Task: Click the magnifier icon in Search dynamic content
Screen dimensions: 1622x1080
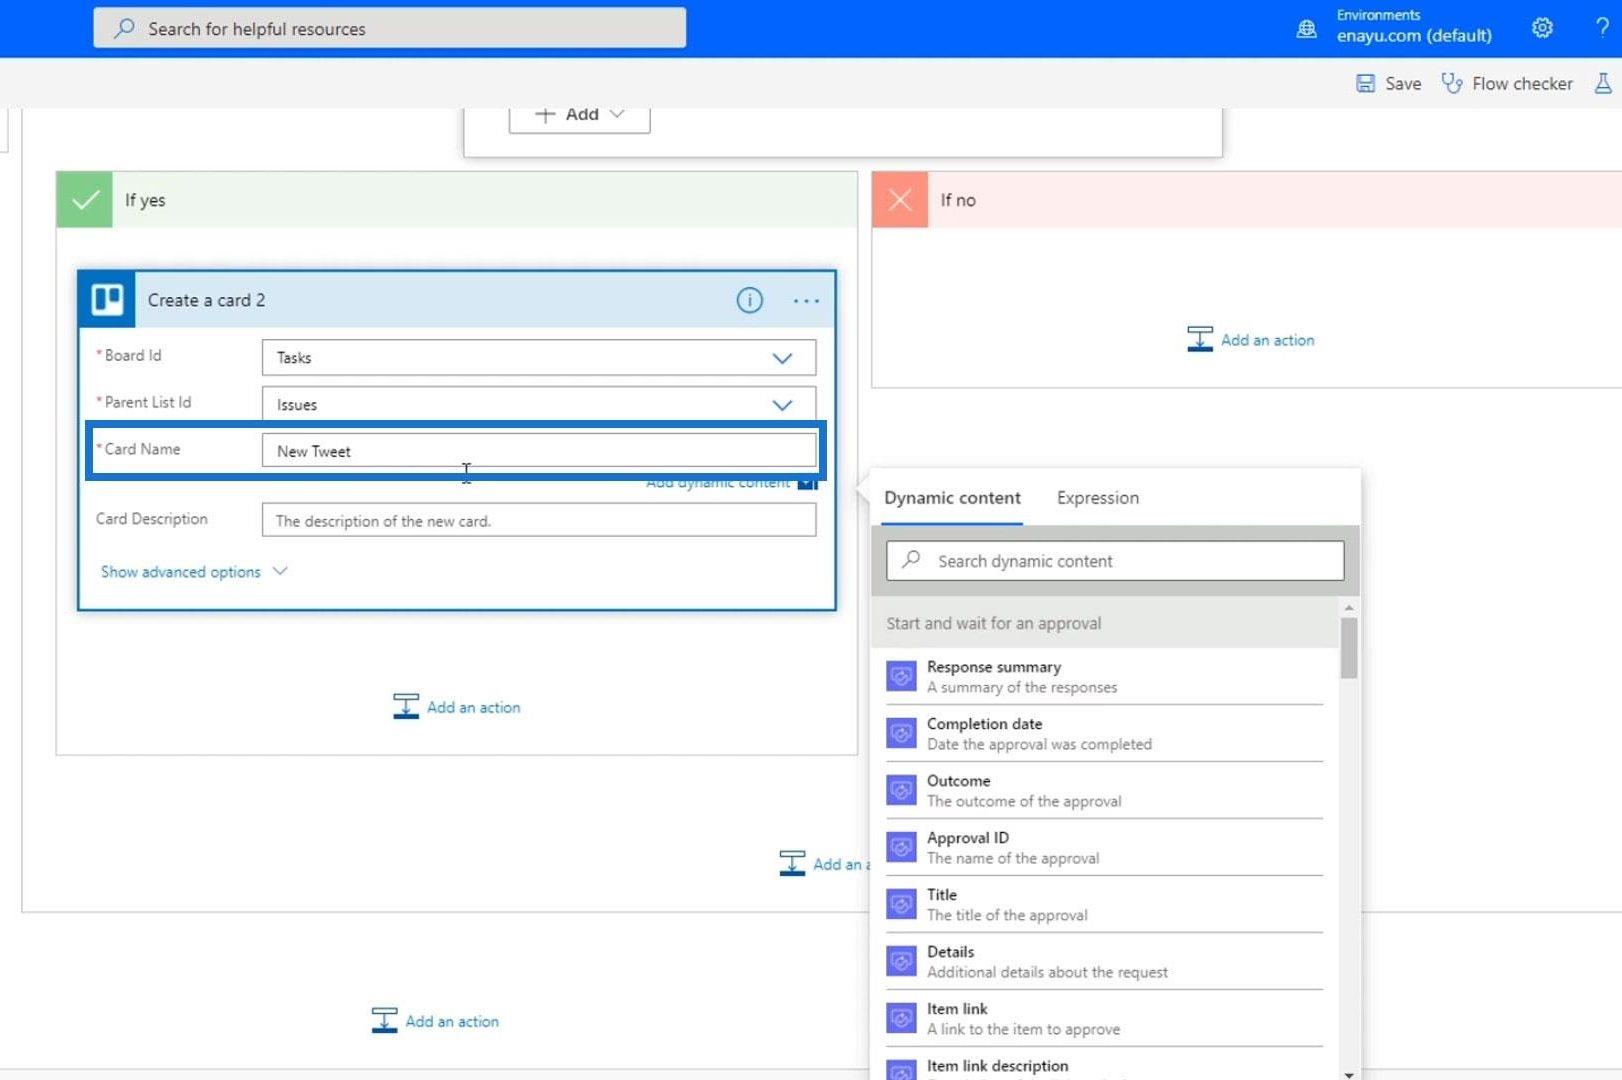Action: point(911,560)
